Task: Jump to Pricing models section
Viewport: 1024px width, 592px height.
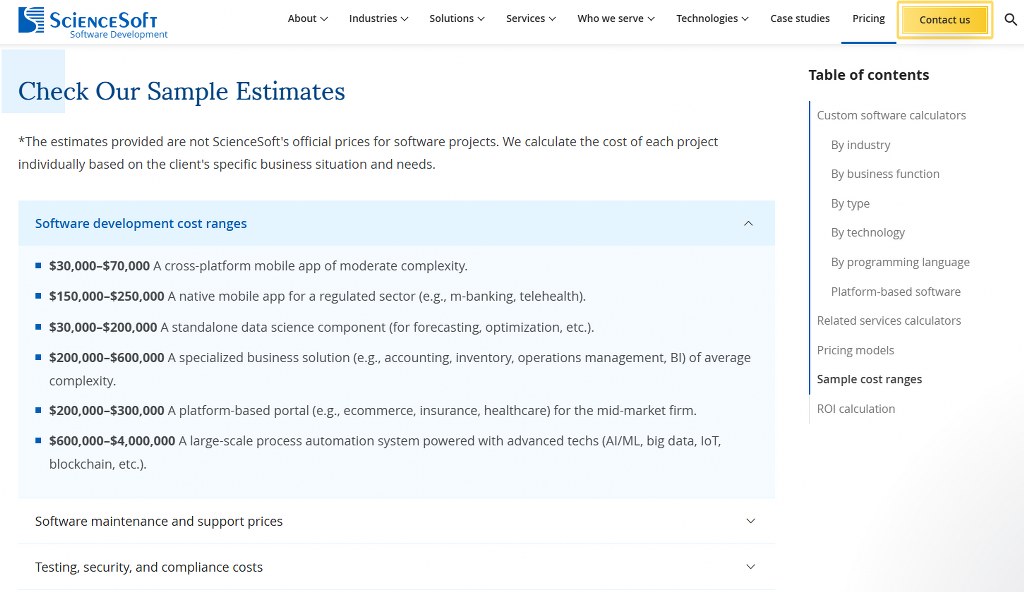Action: pyautogui.click(x=855, y=350)
